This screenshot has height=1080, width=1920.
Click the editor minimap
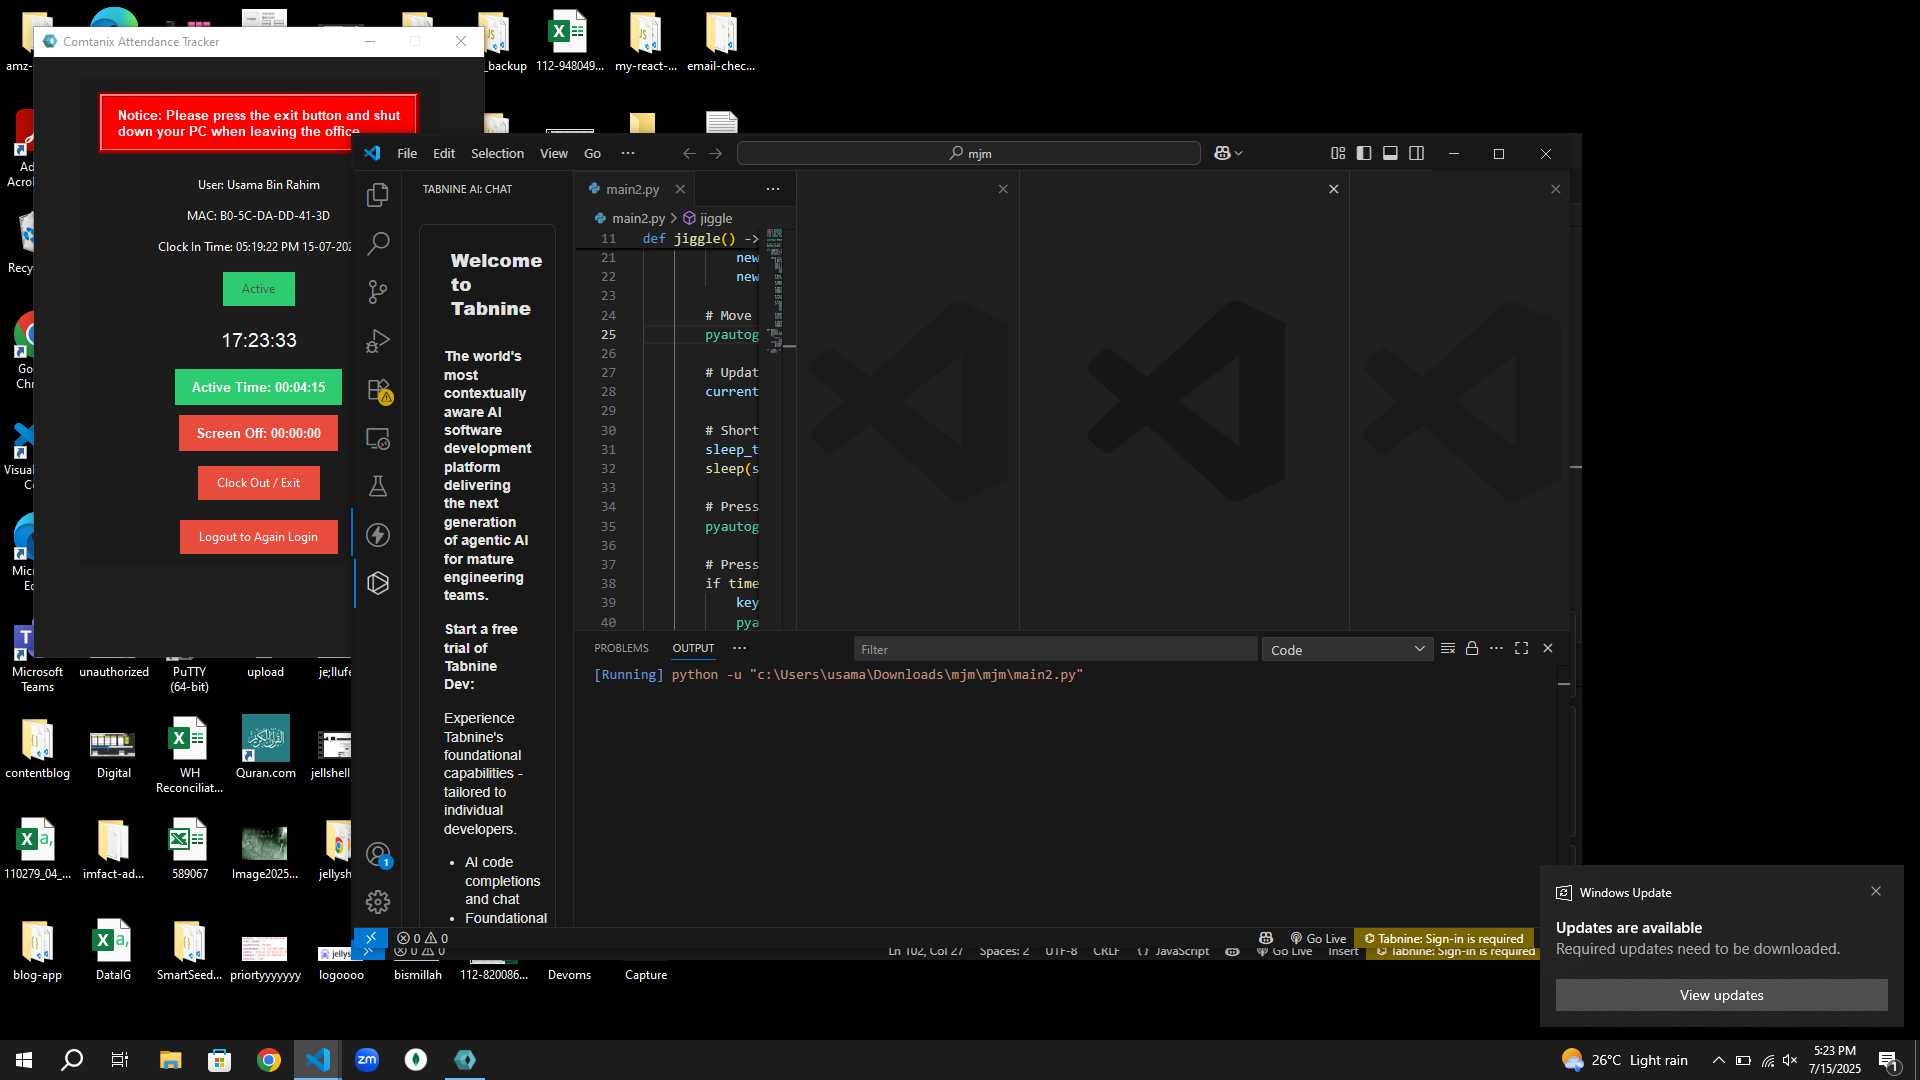(x=774, y=290)
